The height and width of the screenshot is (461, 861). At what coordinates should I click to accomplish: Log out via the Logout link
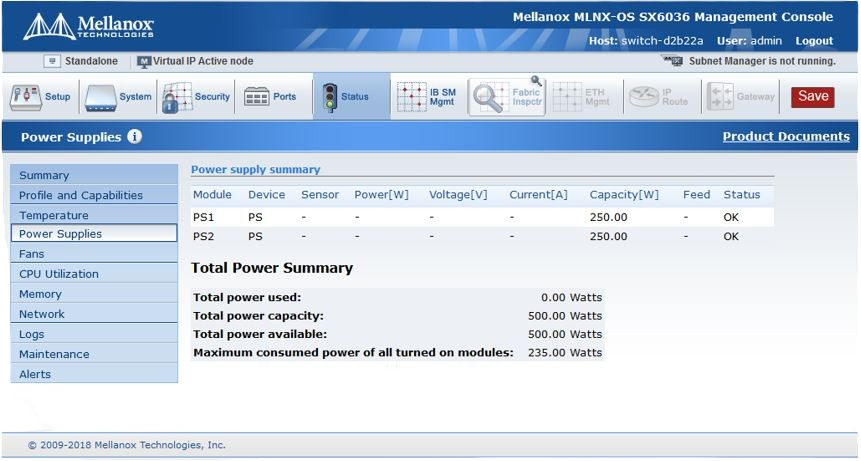pyautogui.click(x=814, y=41)
